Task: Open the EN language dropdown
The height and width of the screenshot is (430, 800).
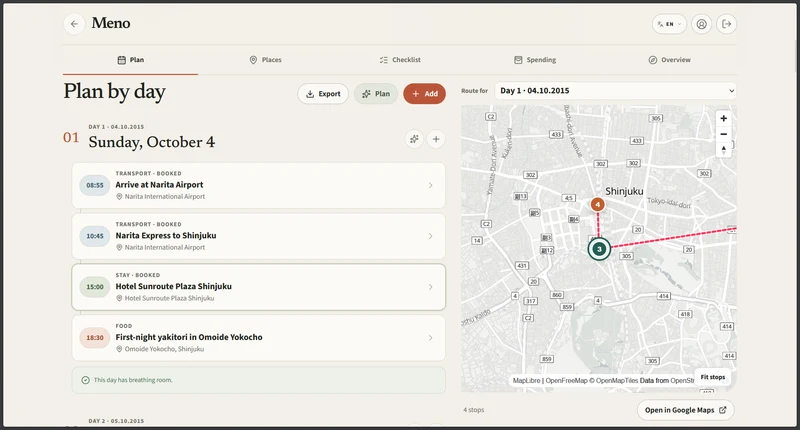Action: (669, 24)
